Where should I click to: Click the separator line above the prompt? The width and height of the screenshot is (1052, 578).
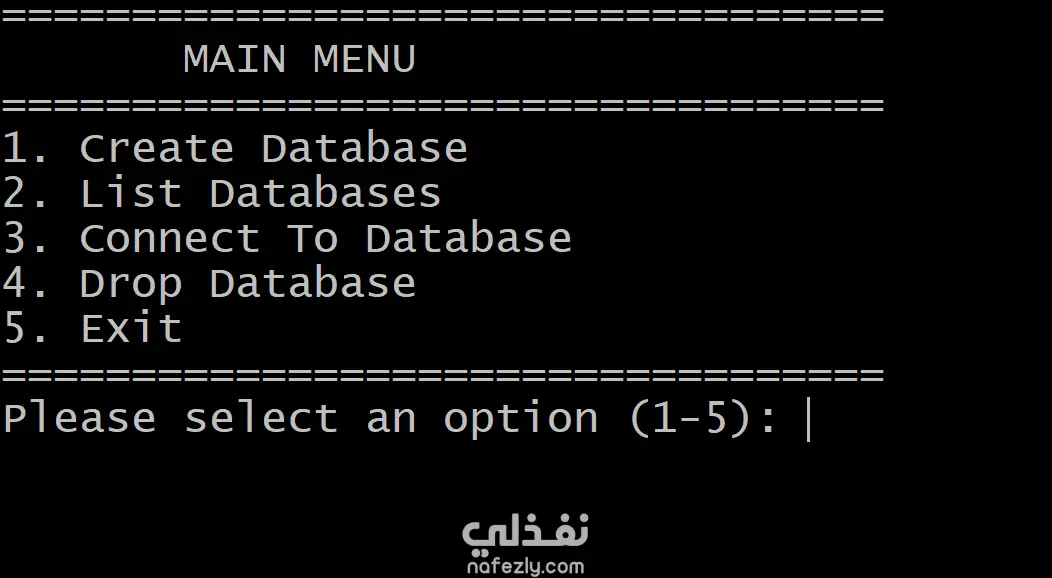(442, 375)
